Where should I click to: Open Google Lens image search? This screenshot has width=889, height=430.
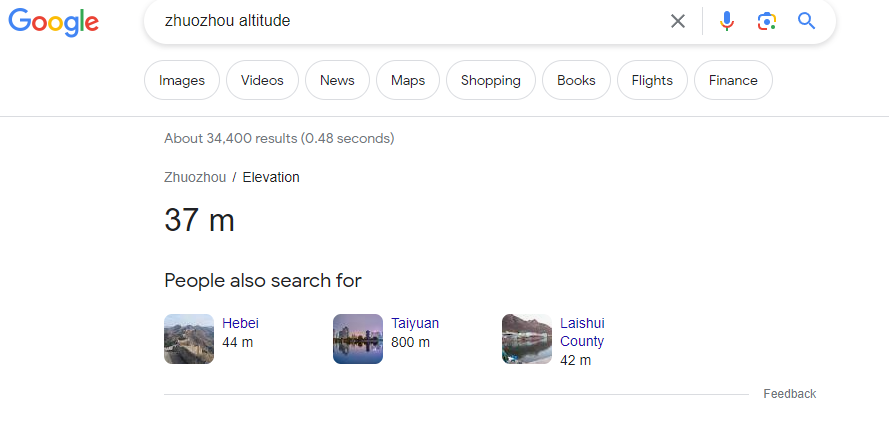click(767, 21)
